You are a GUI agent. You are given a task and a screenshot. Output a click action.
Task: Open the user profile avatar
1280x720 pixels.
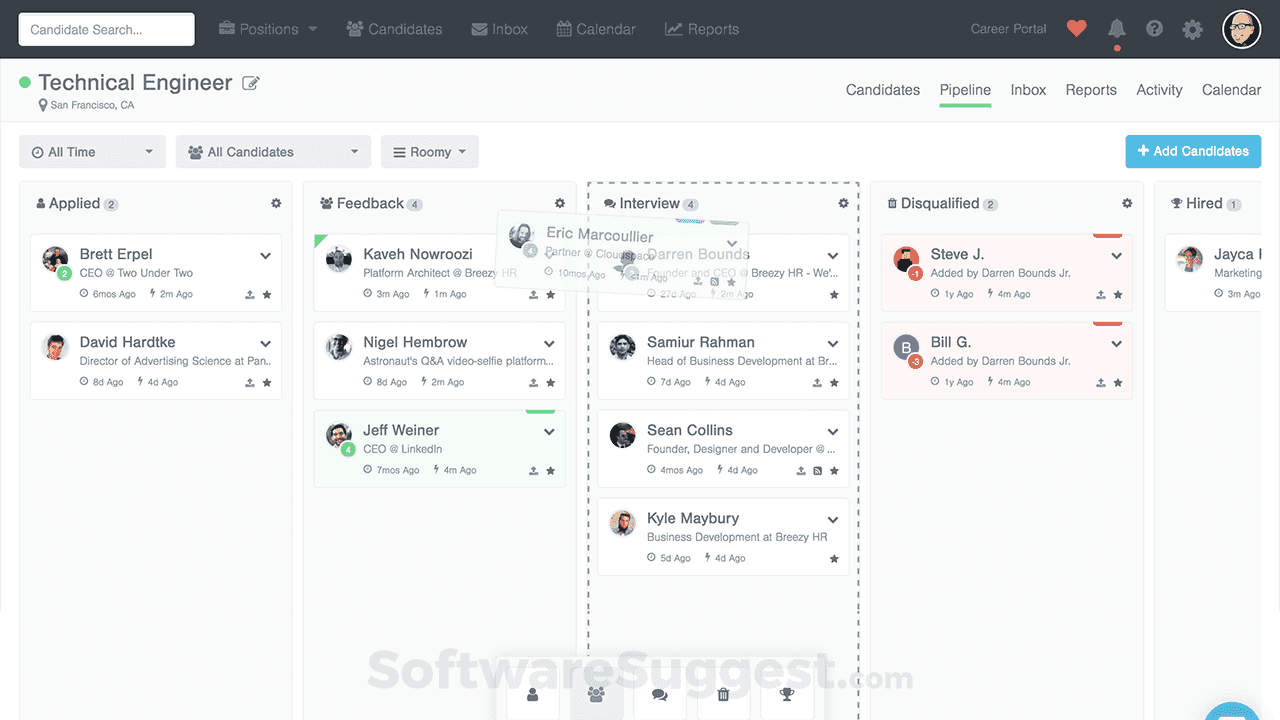pos(1242,29)
